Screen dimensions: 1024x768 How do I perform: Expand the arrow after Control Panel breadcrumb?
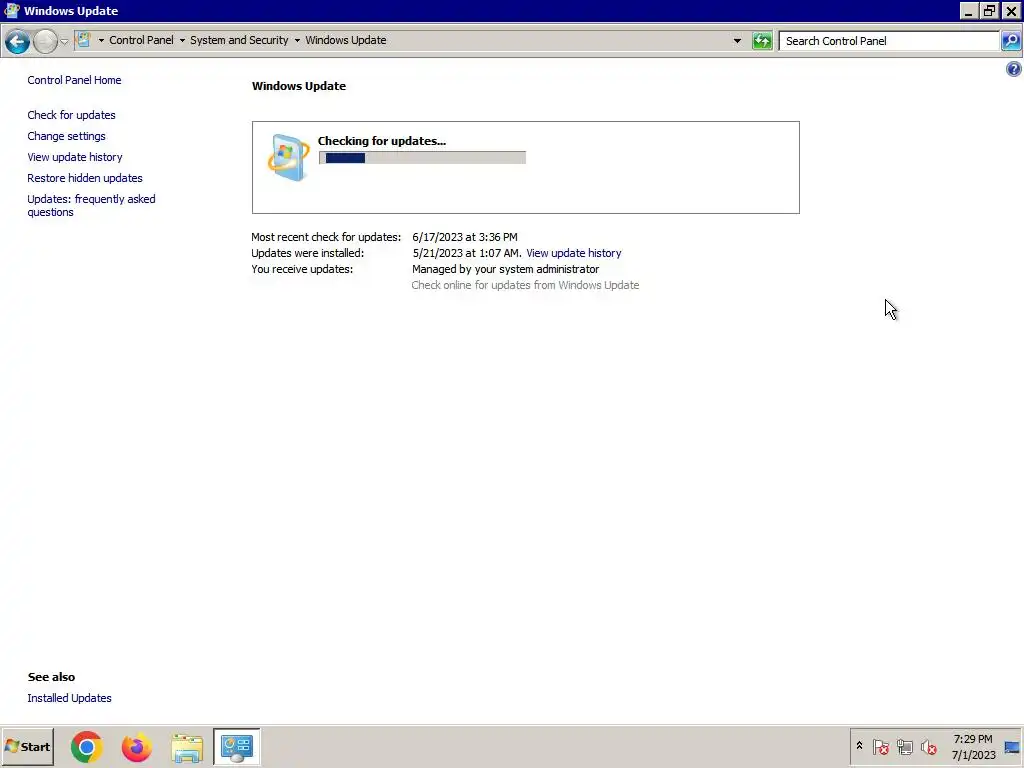pyautogui.click(x=182, y=40)
